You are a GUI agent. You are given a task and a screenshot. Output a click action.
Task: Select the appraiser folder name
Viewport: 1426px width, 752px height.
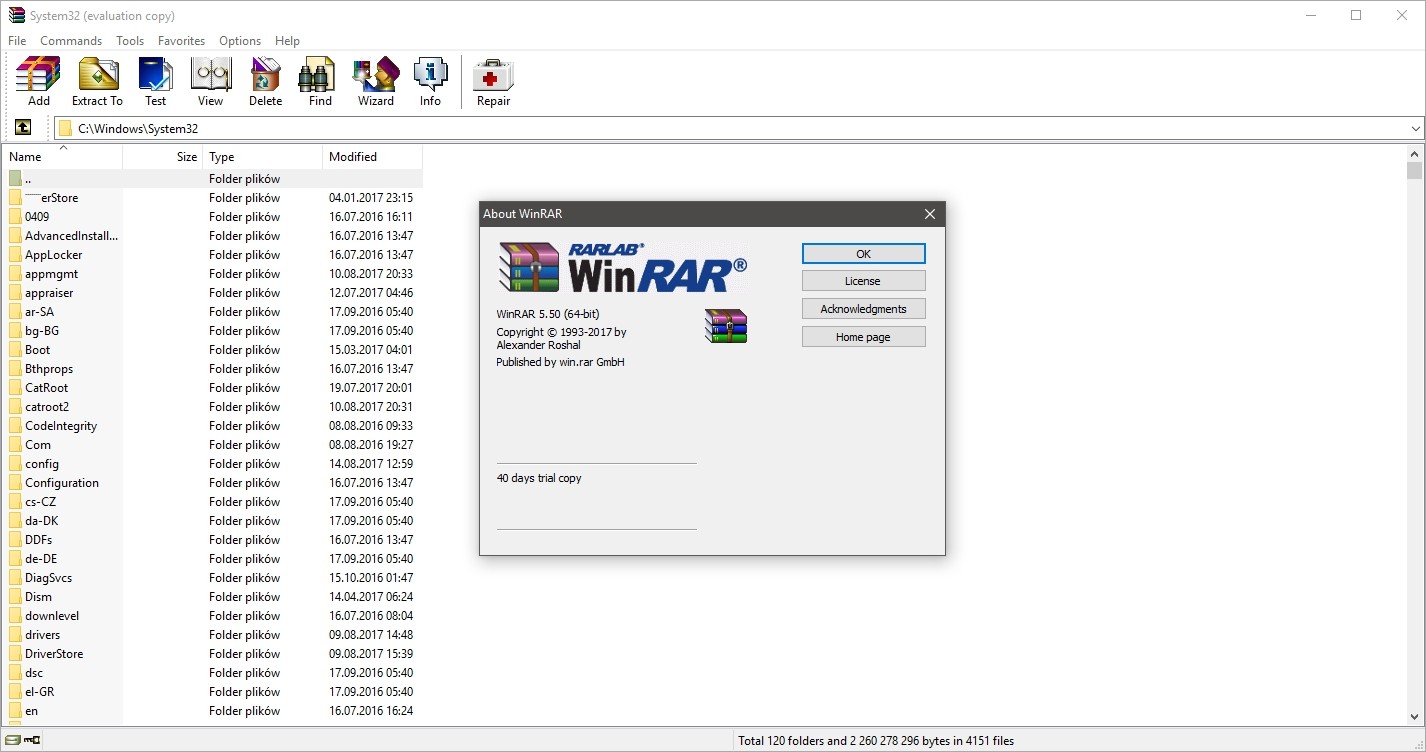[49, 293]
